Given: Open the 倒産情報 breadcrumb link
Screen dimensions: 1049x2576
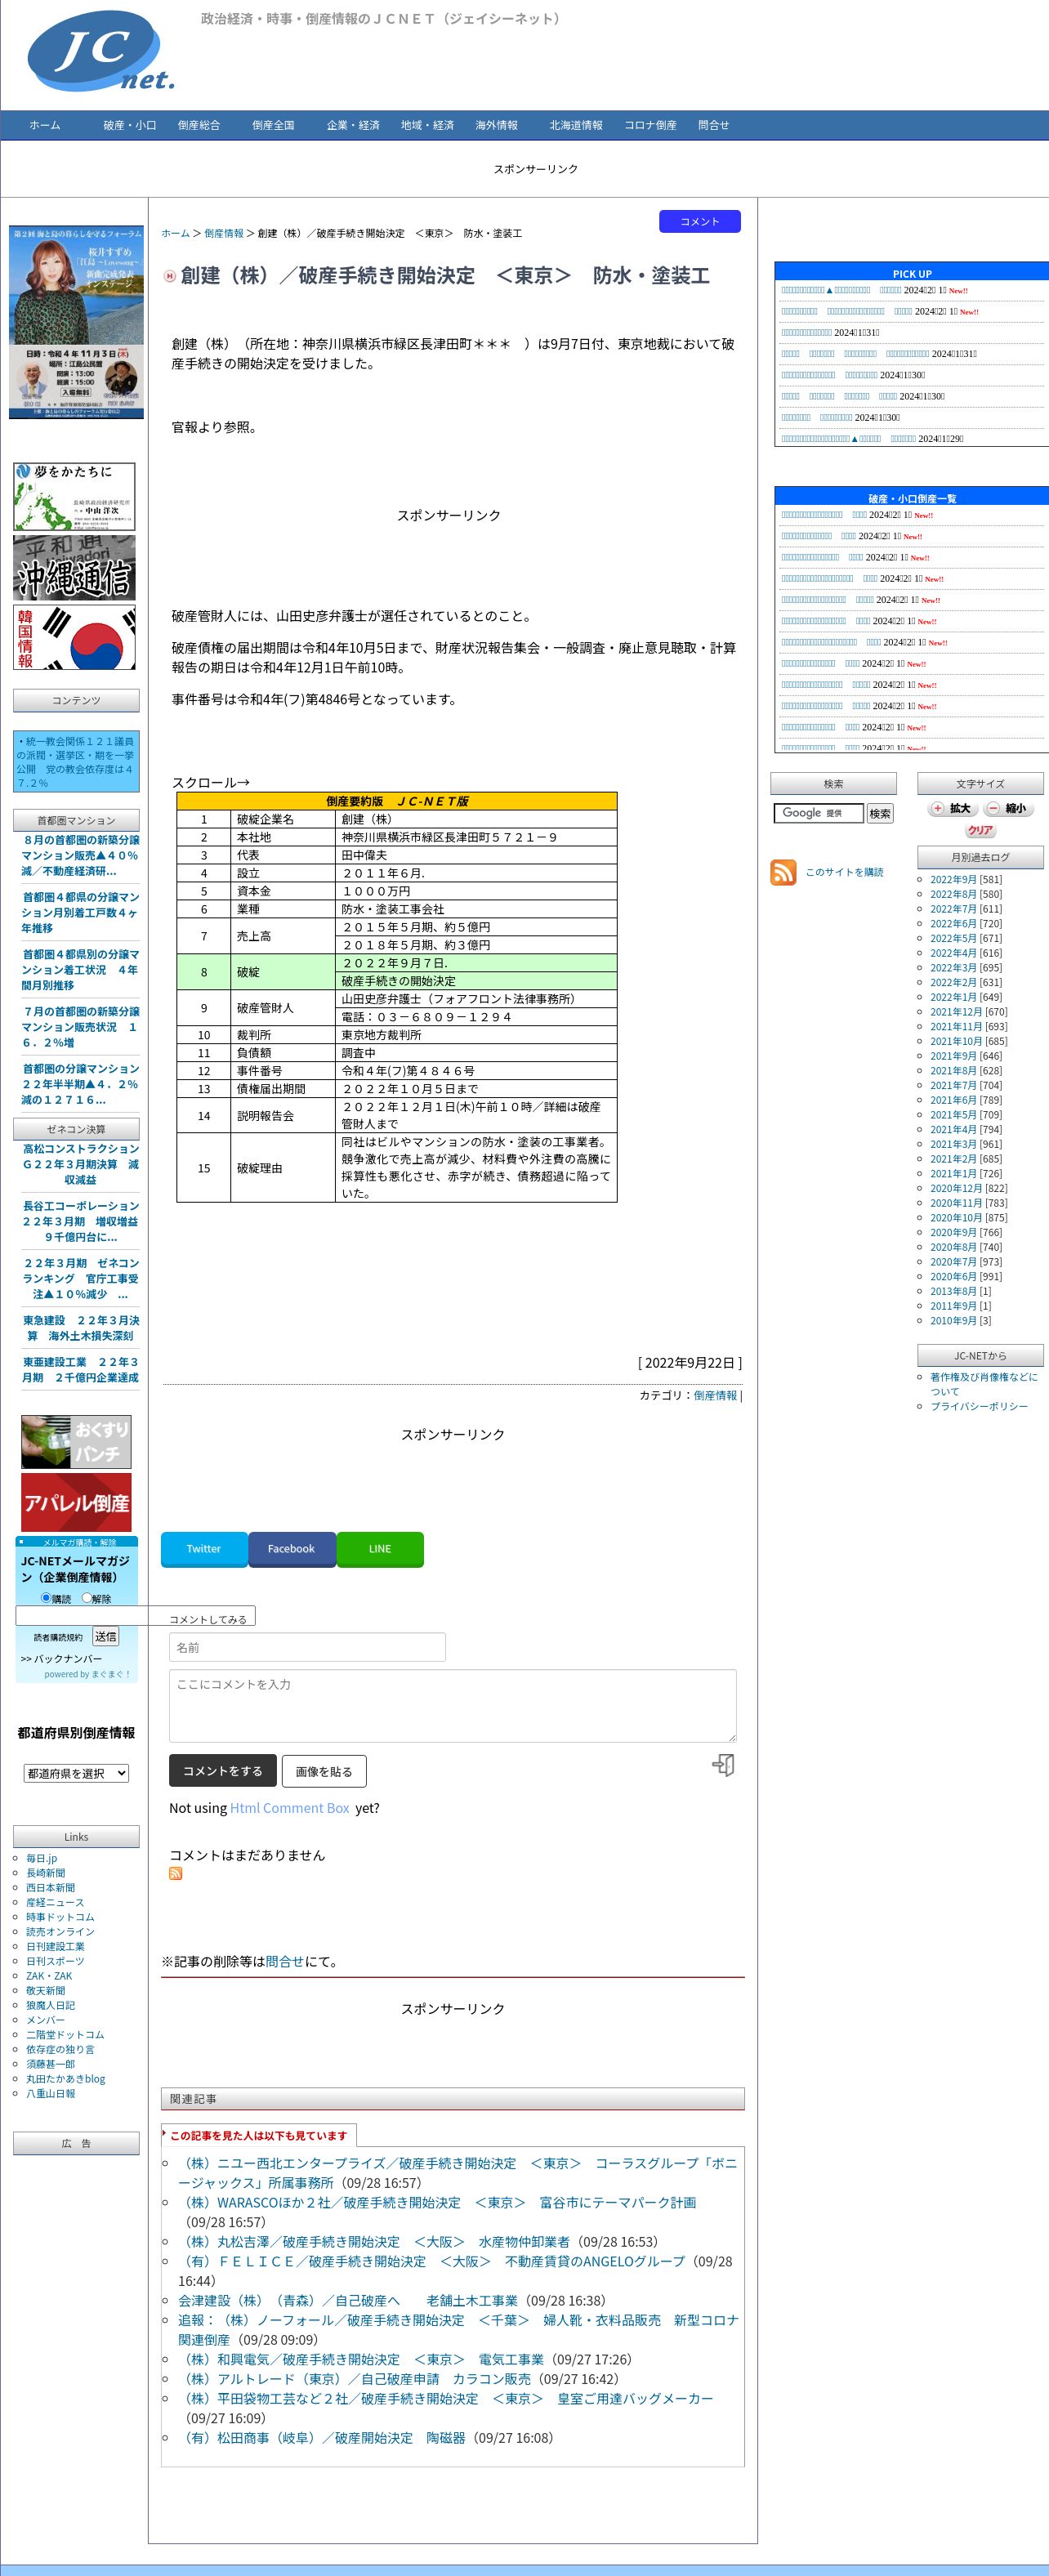Looking at the screenshot, I should coord(224,233).
